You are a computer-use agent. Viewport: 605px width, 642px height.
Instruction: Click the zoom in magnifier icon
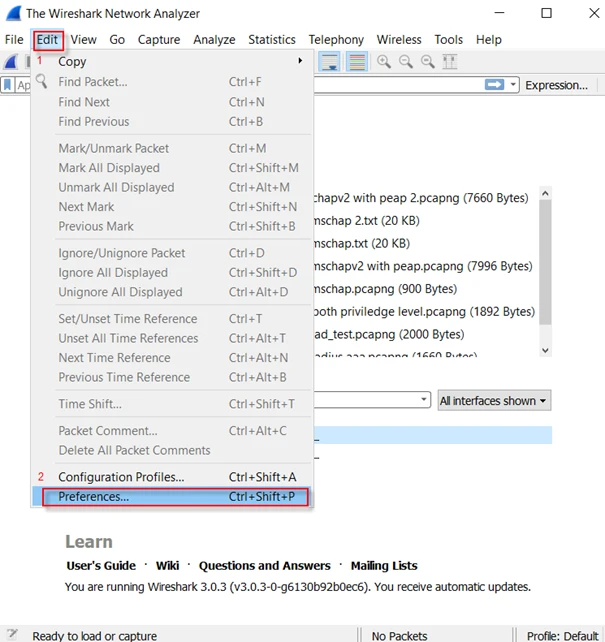(384, 62)
